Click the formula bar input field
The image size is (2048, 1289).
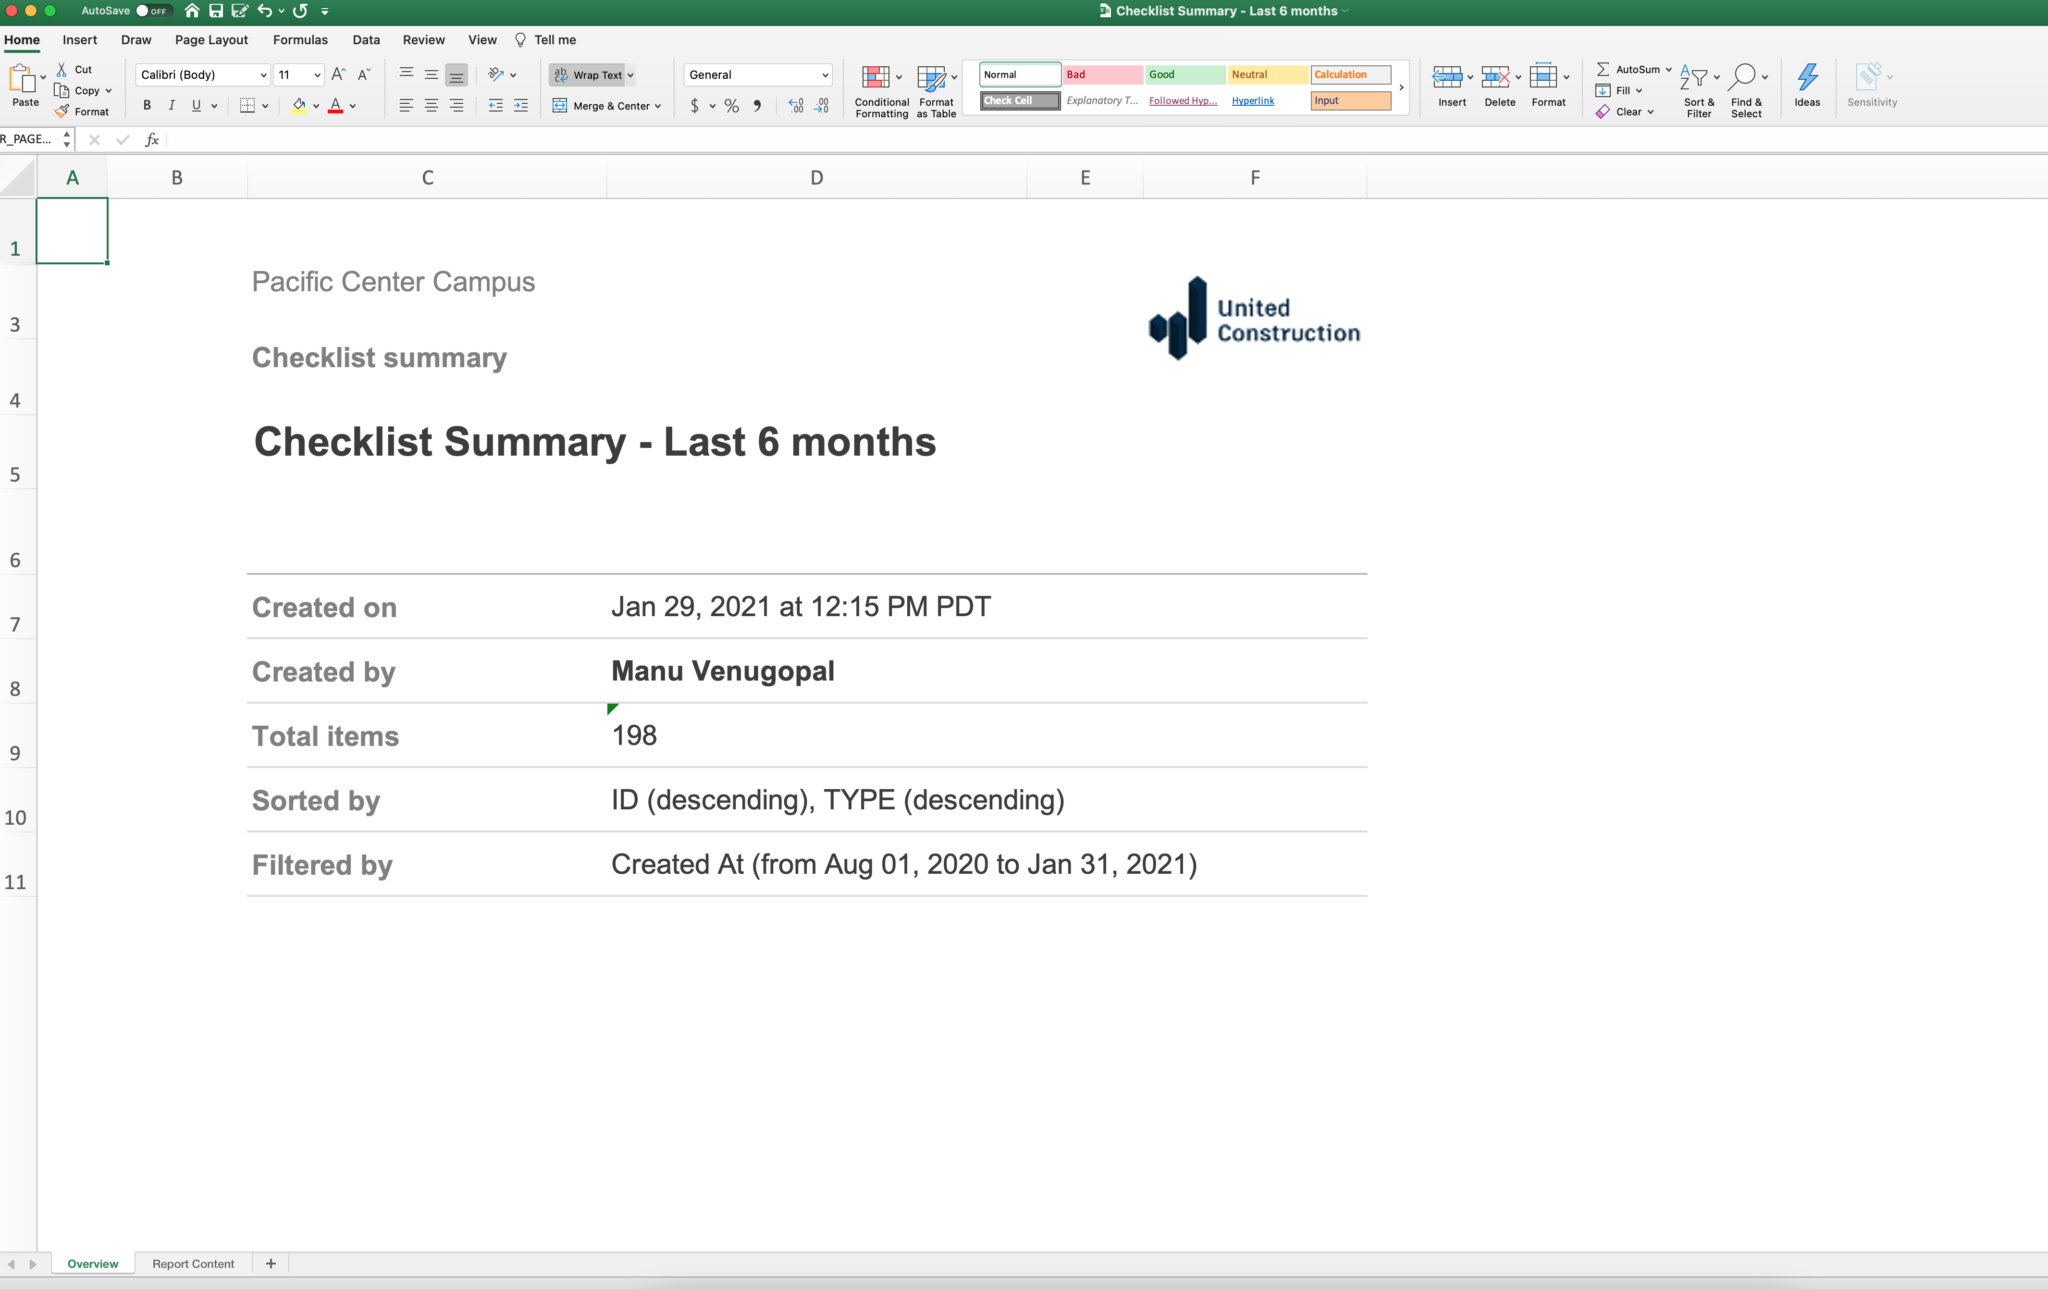1000,140
